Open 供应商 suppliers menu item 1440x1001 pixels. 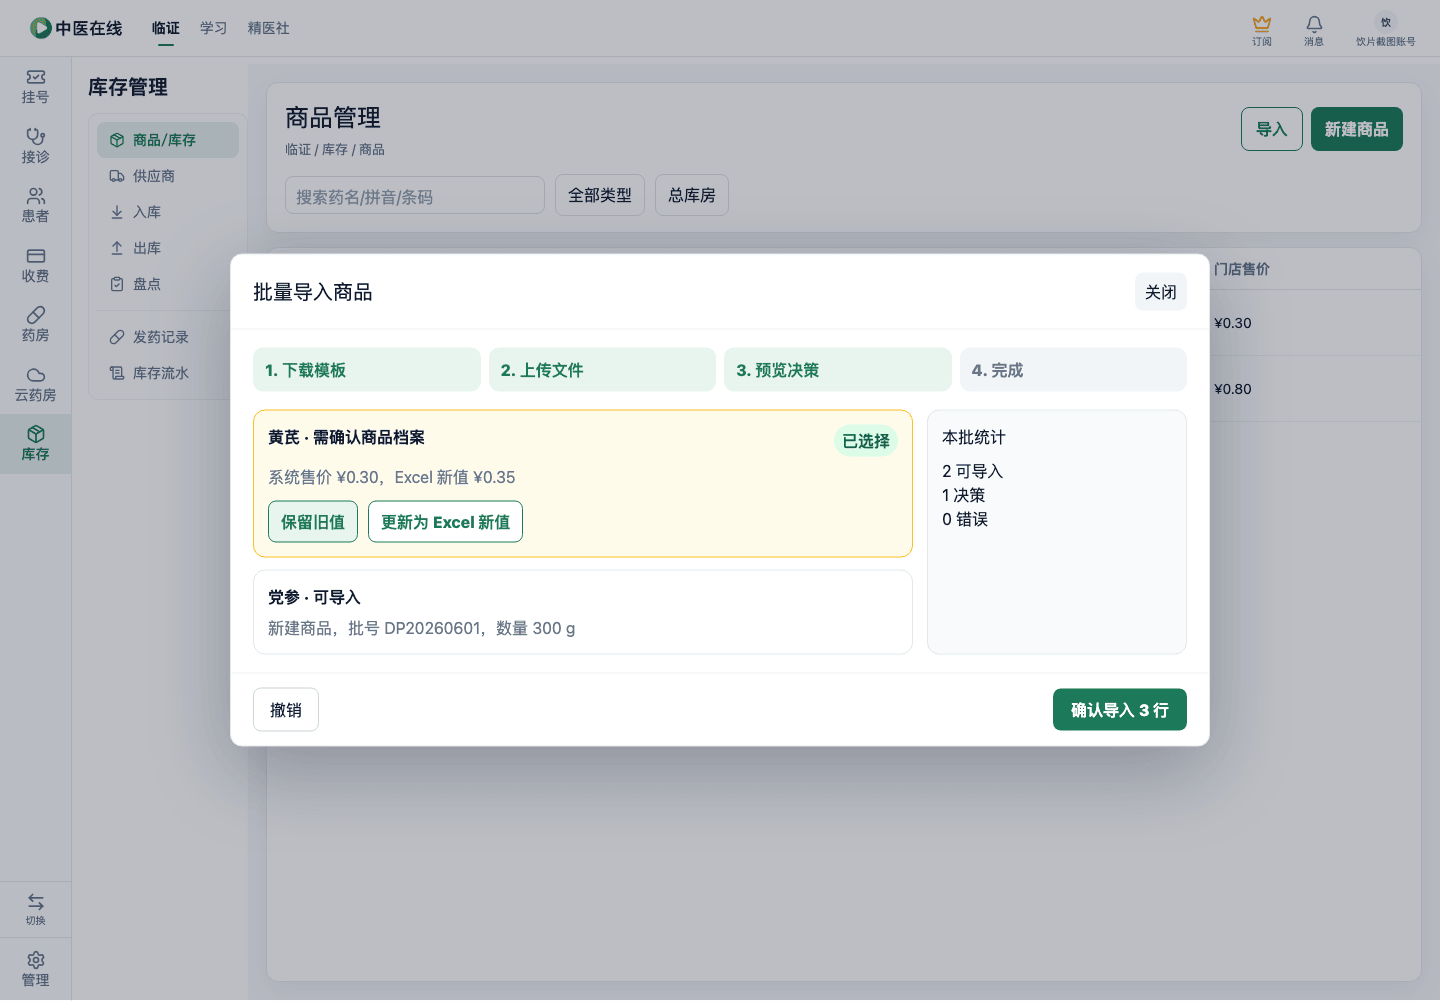(168, 176)
